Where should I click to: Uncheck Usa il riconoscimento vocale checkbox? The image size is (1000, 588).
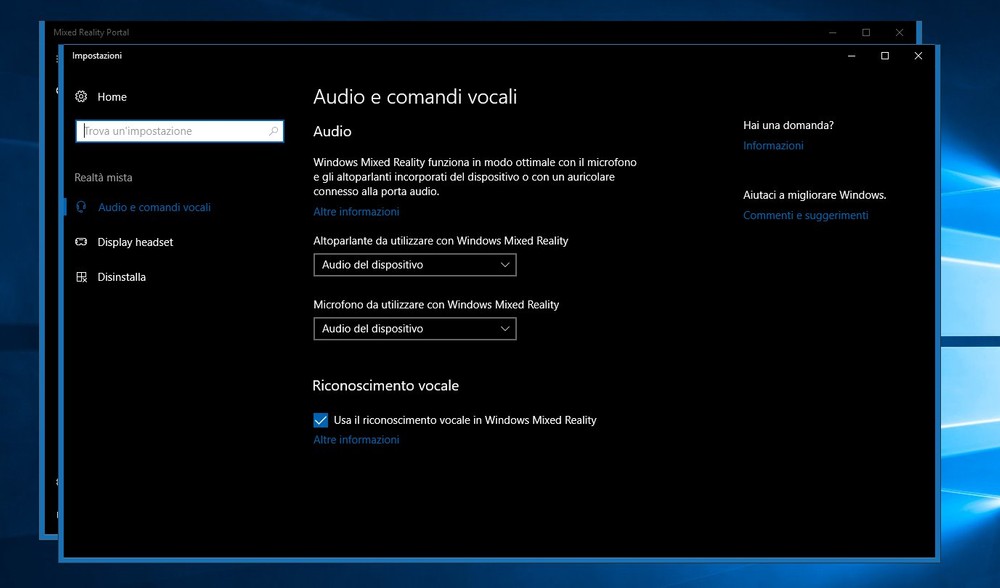click(321, 420)
